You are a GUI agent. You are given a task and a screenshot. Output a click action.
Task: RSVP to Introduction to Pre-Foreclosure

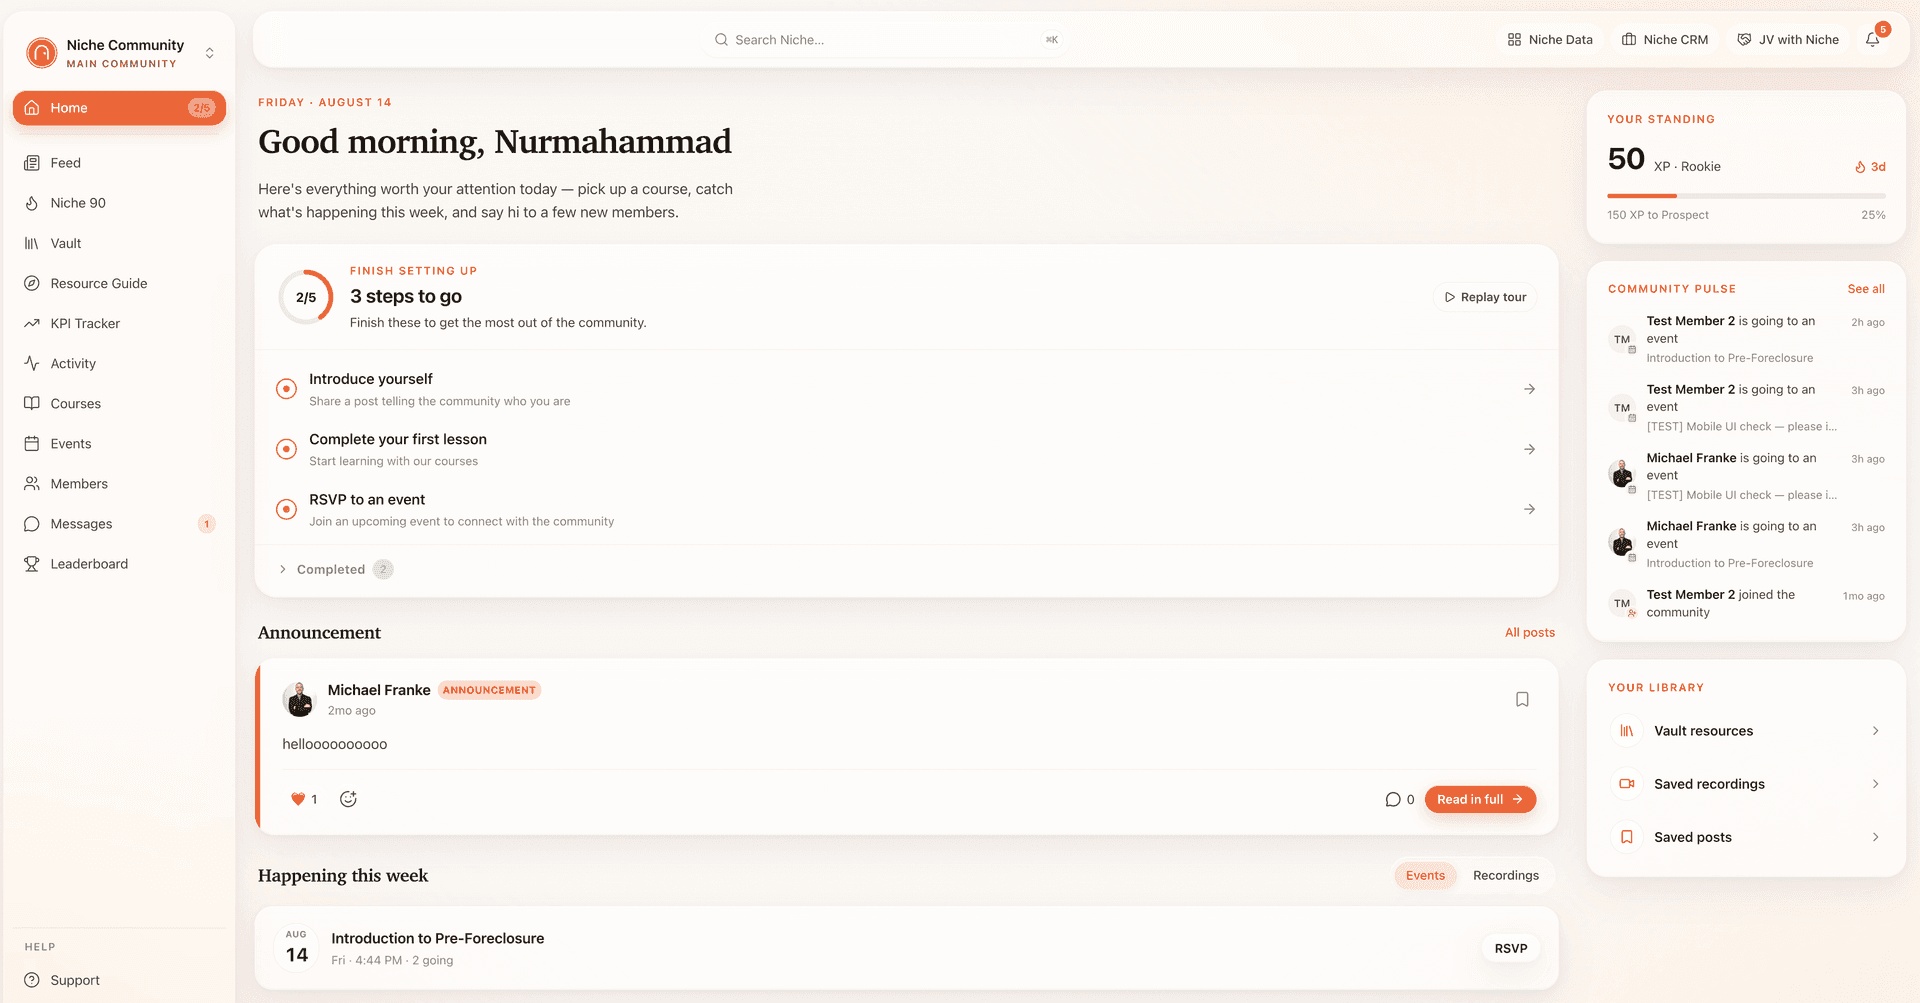coord(1510,948)
